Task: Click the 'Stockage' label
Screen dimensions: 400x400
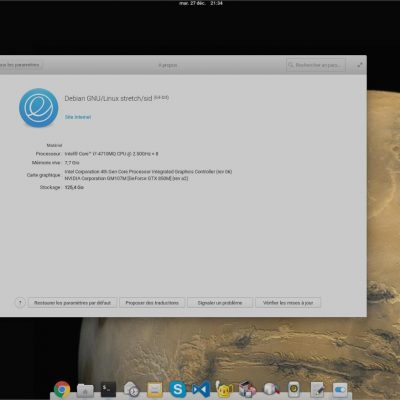Action: pos(50,187)
